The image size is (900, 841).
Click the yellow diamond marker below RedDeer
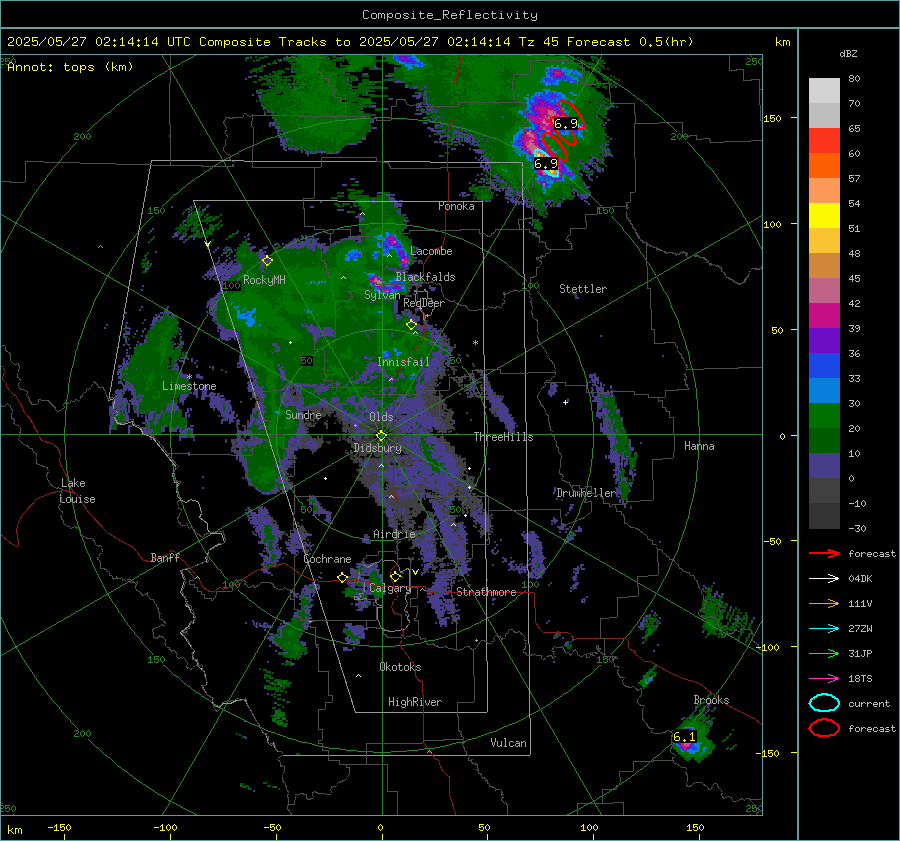point(411,325)
